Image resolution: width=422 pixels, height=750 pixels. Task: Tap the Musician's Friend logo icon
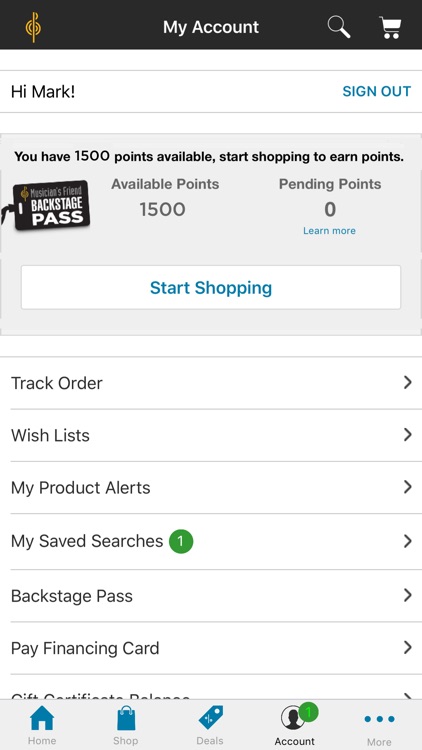(33, 27)
